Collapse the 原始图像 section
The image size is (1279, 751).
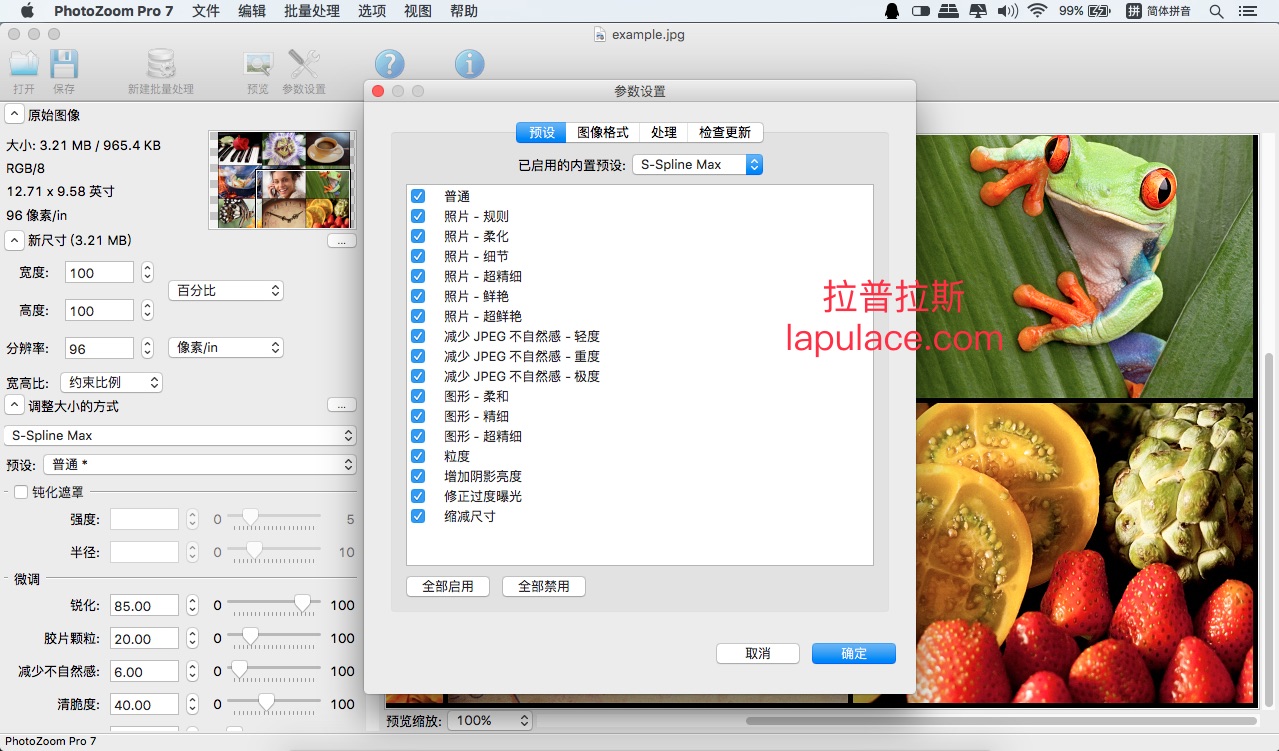coord(15,114)
